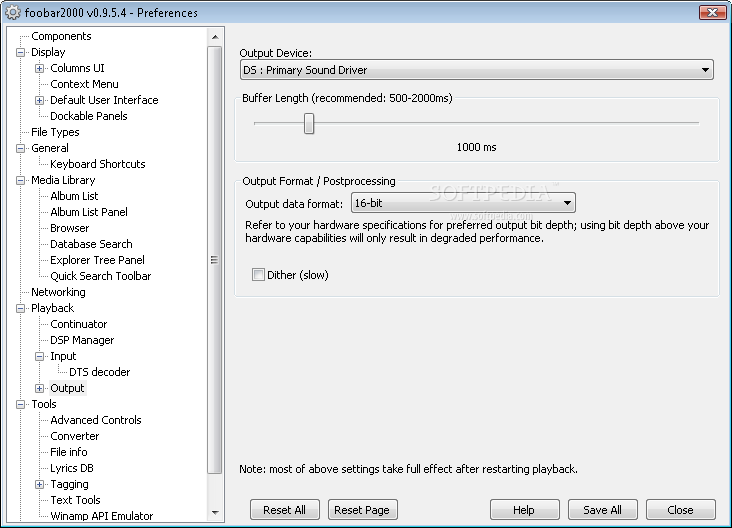Select Advanced Controls tree item
Image resolution: width=732 pixels, height=528 pixels.
click(x=96, y=420)
